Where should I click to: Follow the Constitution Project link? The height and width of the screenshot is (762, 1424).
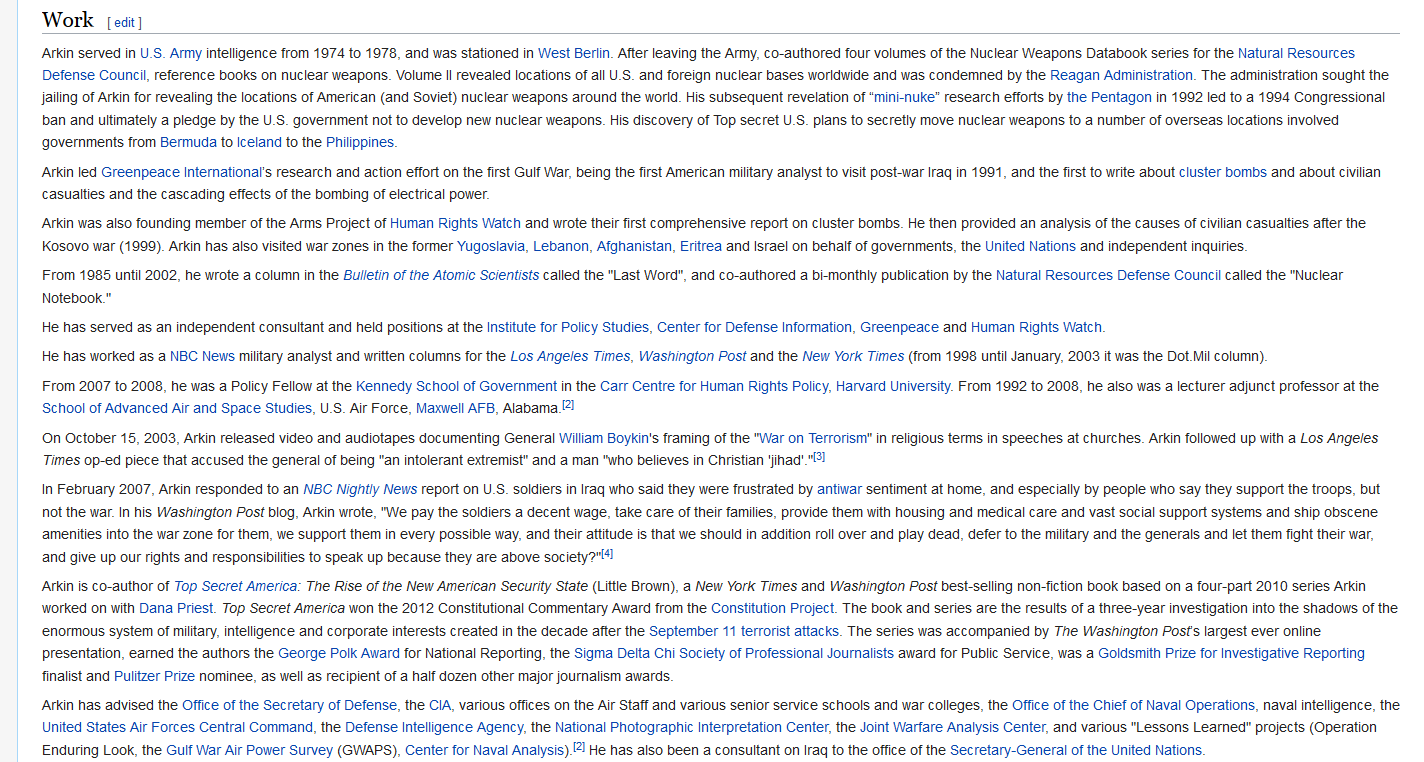pyautogui.click(x=772, y=608)
